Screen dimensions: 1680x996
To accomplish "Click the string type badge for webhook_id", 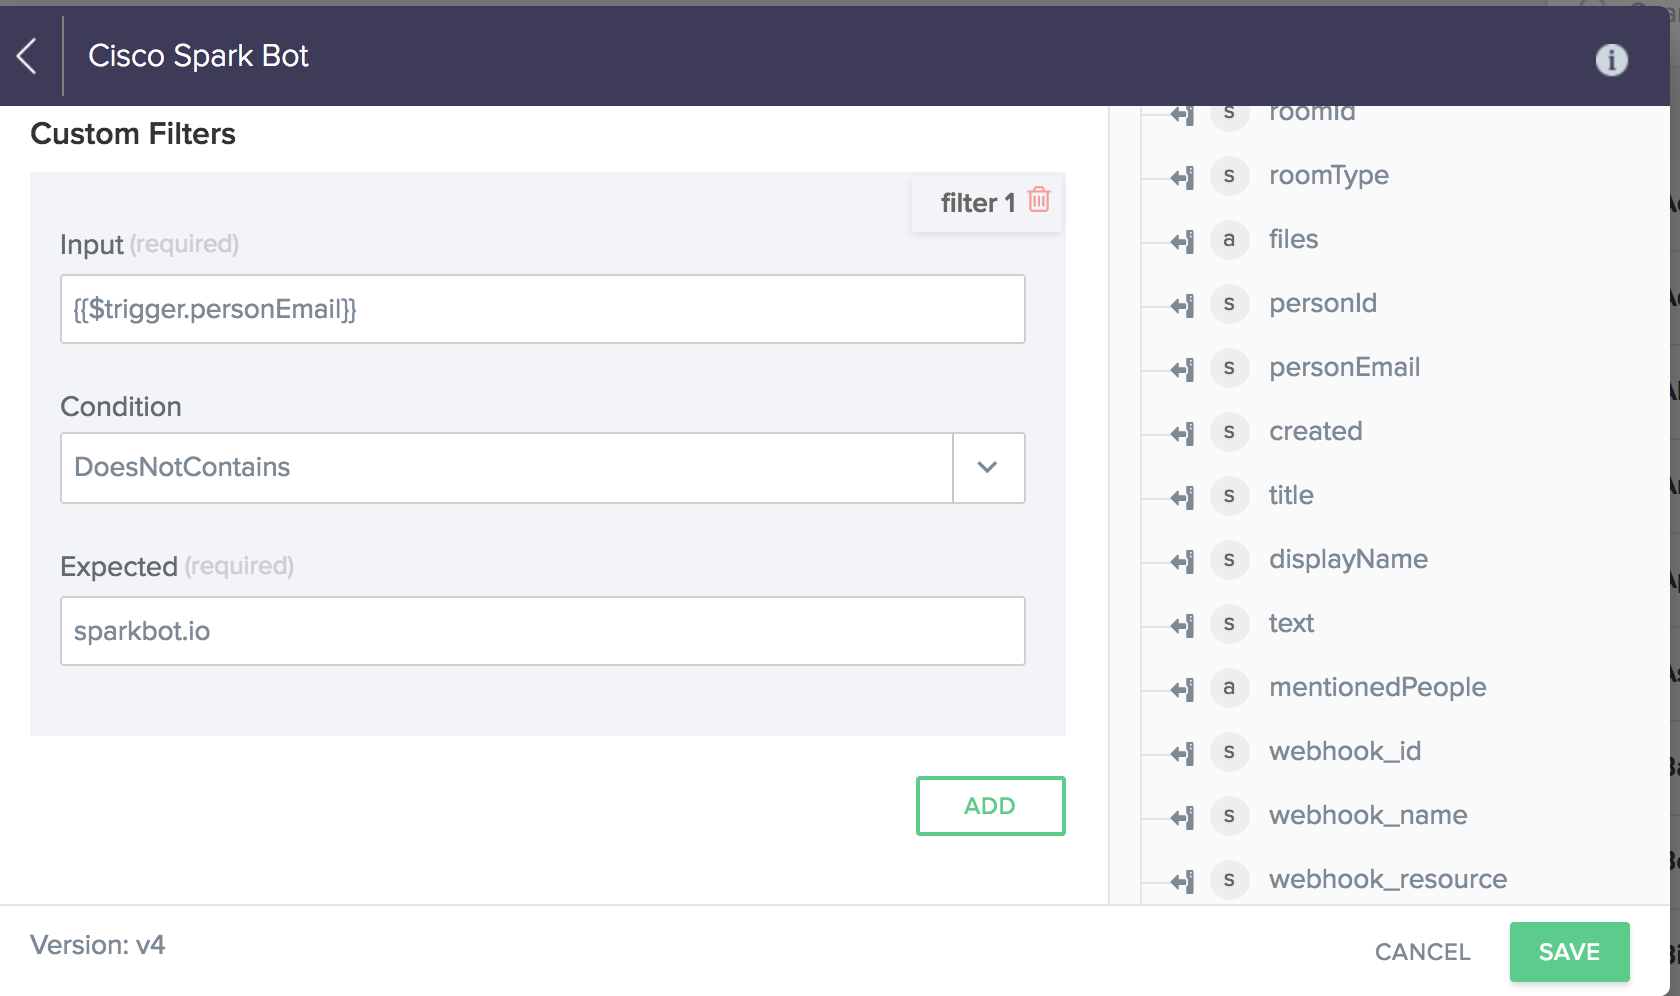I will coord(1229,752).
